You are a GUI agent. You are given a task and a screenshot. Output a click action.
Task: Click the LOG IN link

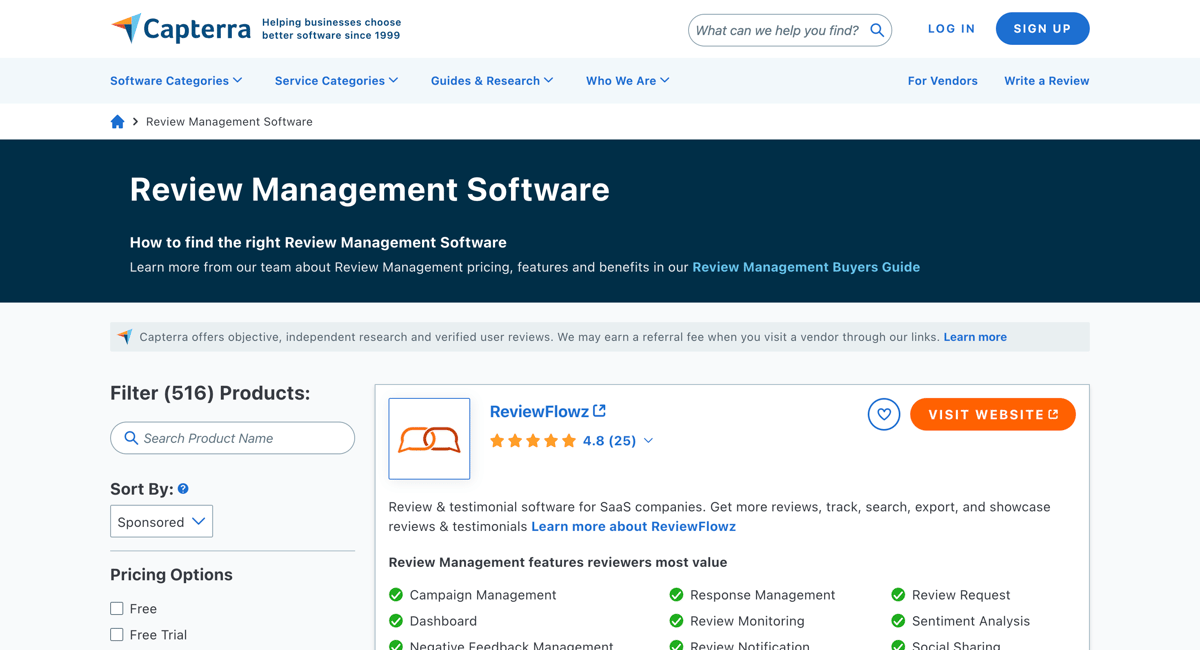point(951,29)
